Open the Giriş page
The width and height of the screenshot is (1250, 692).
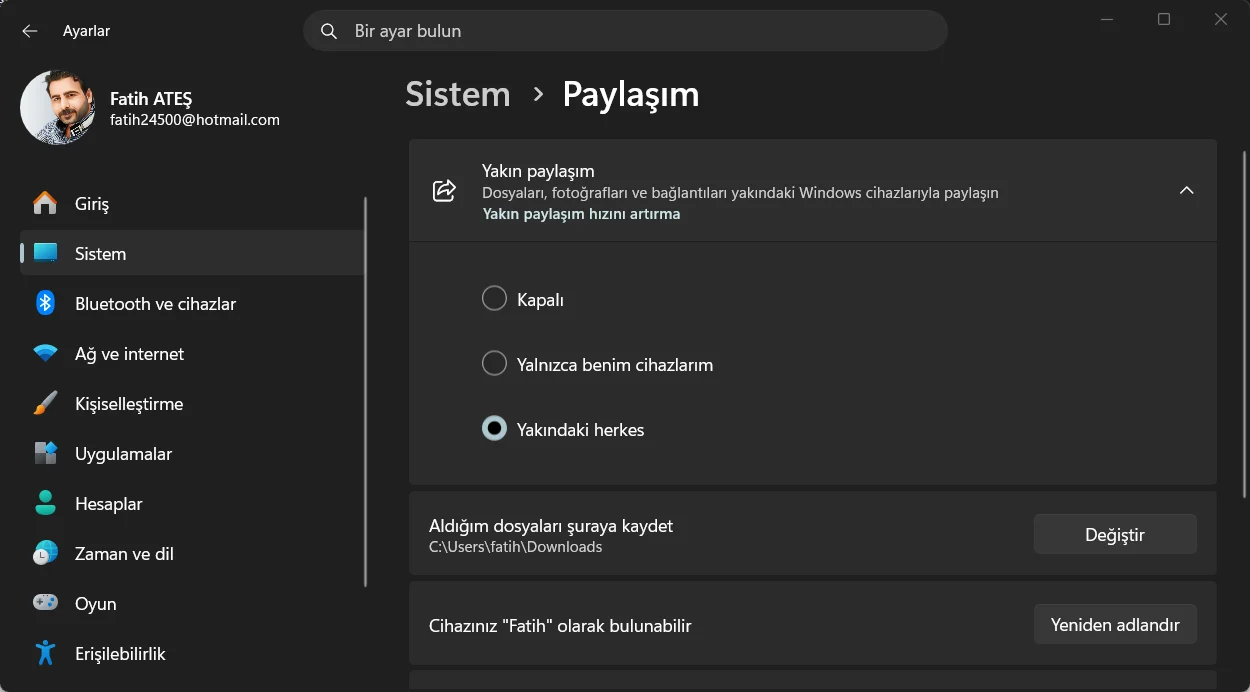[192, 203]
